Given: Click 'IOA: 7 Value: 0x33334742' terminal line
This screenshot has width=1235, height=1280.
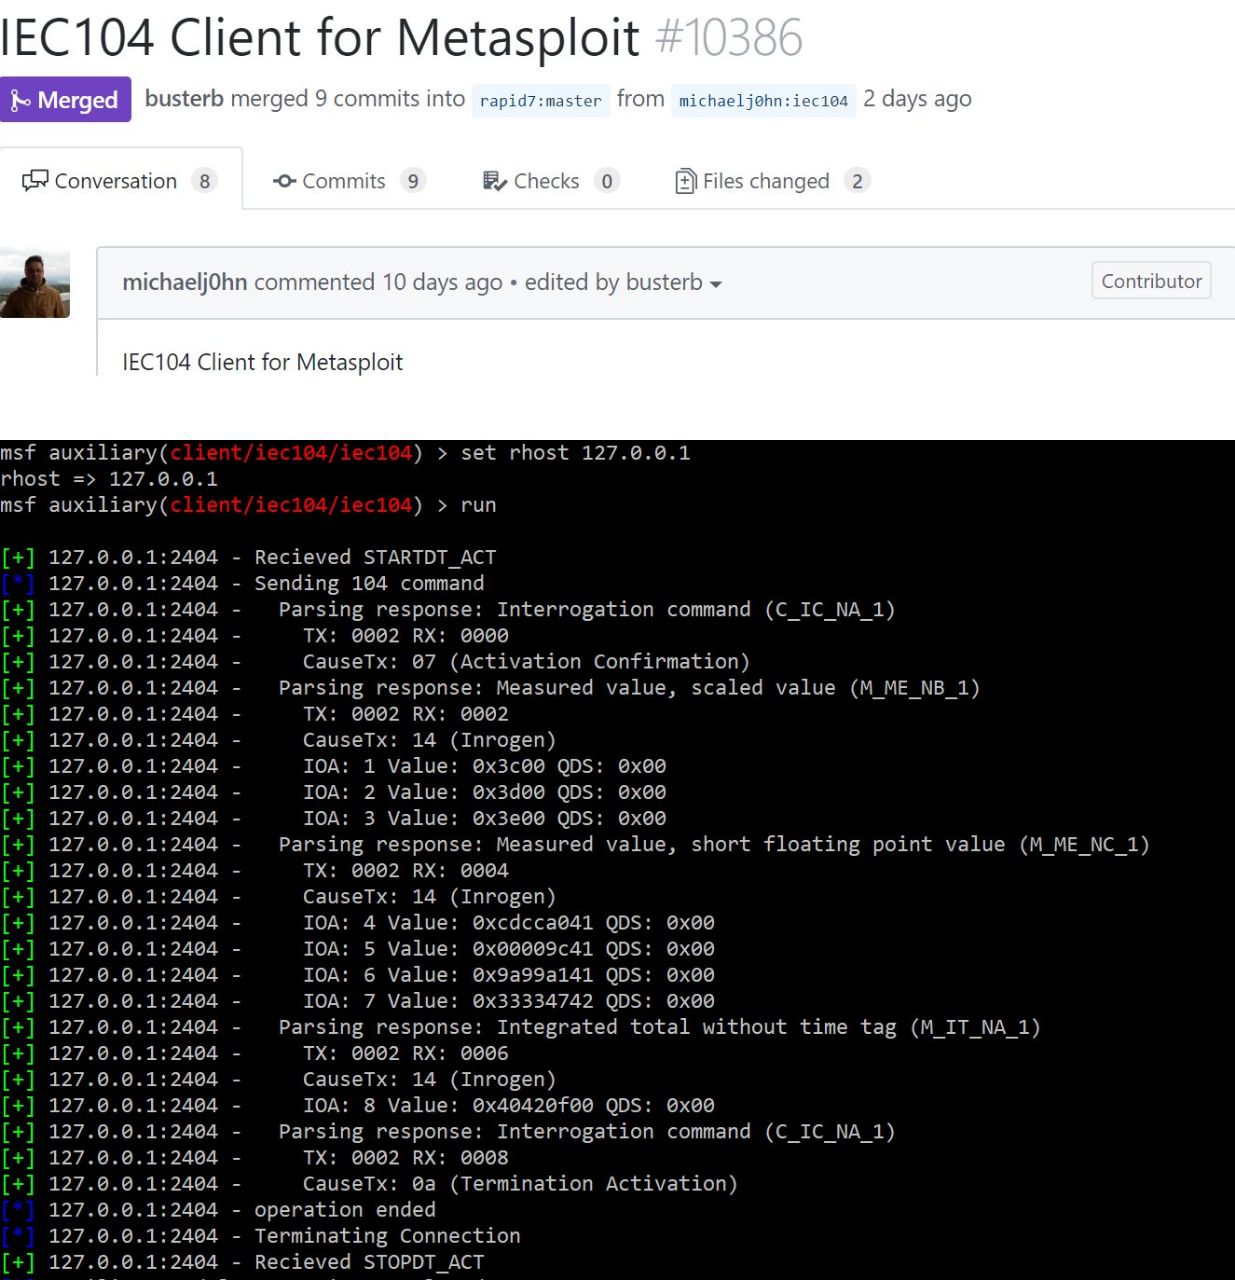Looking at the screenshot, I should [x=509, y=1000].
